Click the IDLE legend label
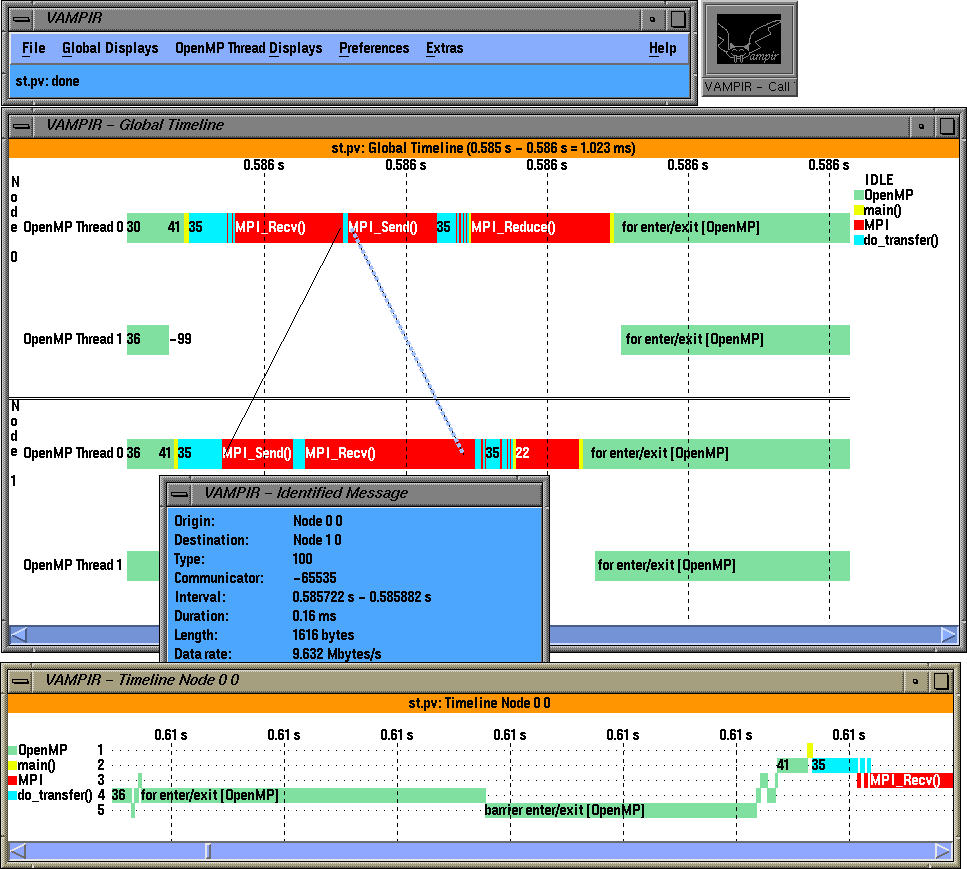The height and width of the screenshot is (869, 967). (x=879, y=180)
